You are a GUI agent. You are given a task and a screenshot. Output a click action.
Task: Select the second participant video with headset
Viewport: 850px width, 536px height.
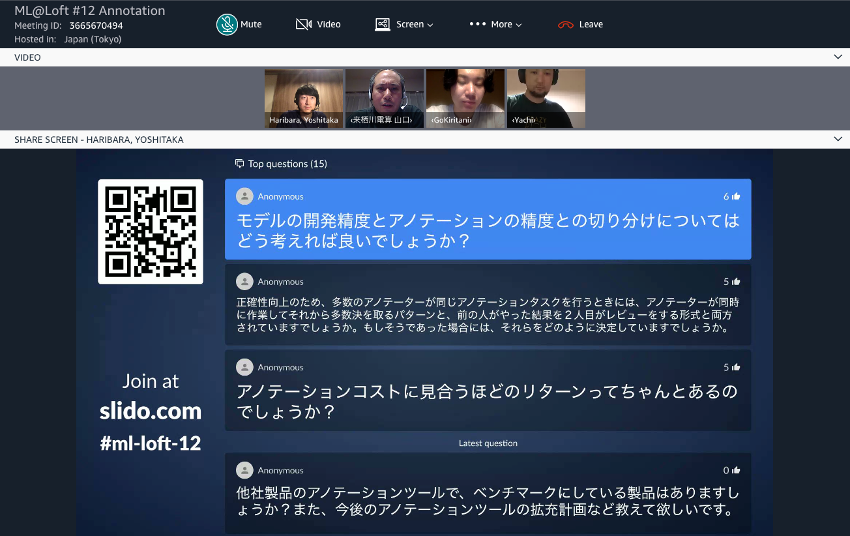[x=384, y=98]
